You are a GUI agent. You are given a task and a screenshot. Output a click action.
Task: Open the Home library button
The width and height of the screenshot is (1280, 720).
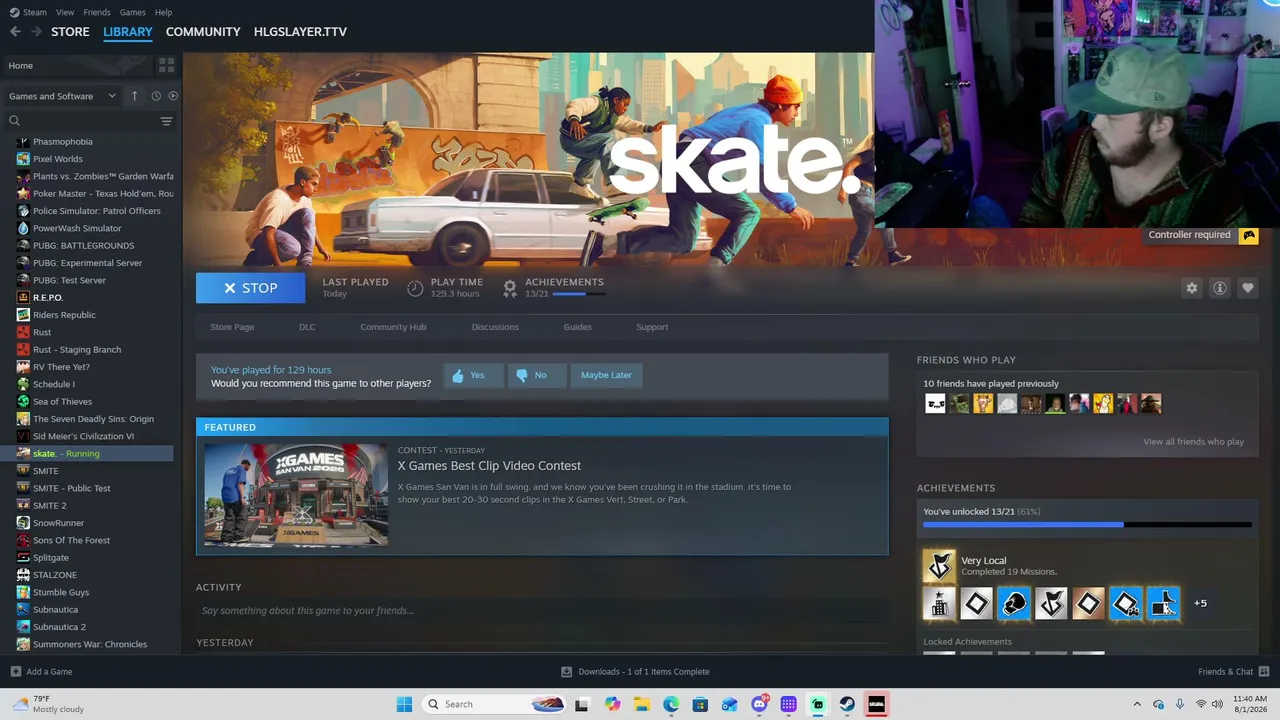(77, 65)
